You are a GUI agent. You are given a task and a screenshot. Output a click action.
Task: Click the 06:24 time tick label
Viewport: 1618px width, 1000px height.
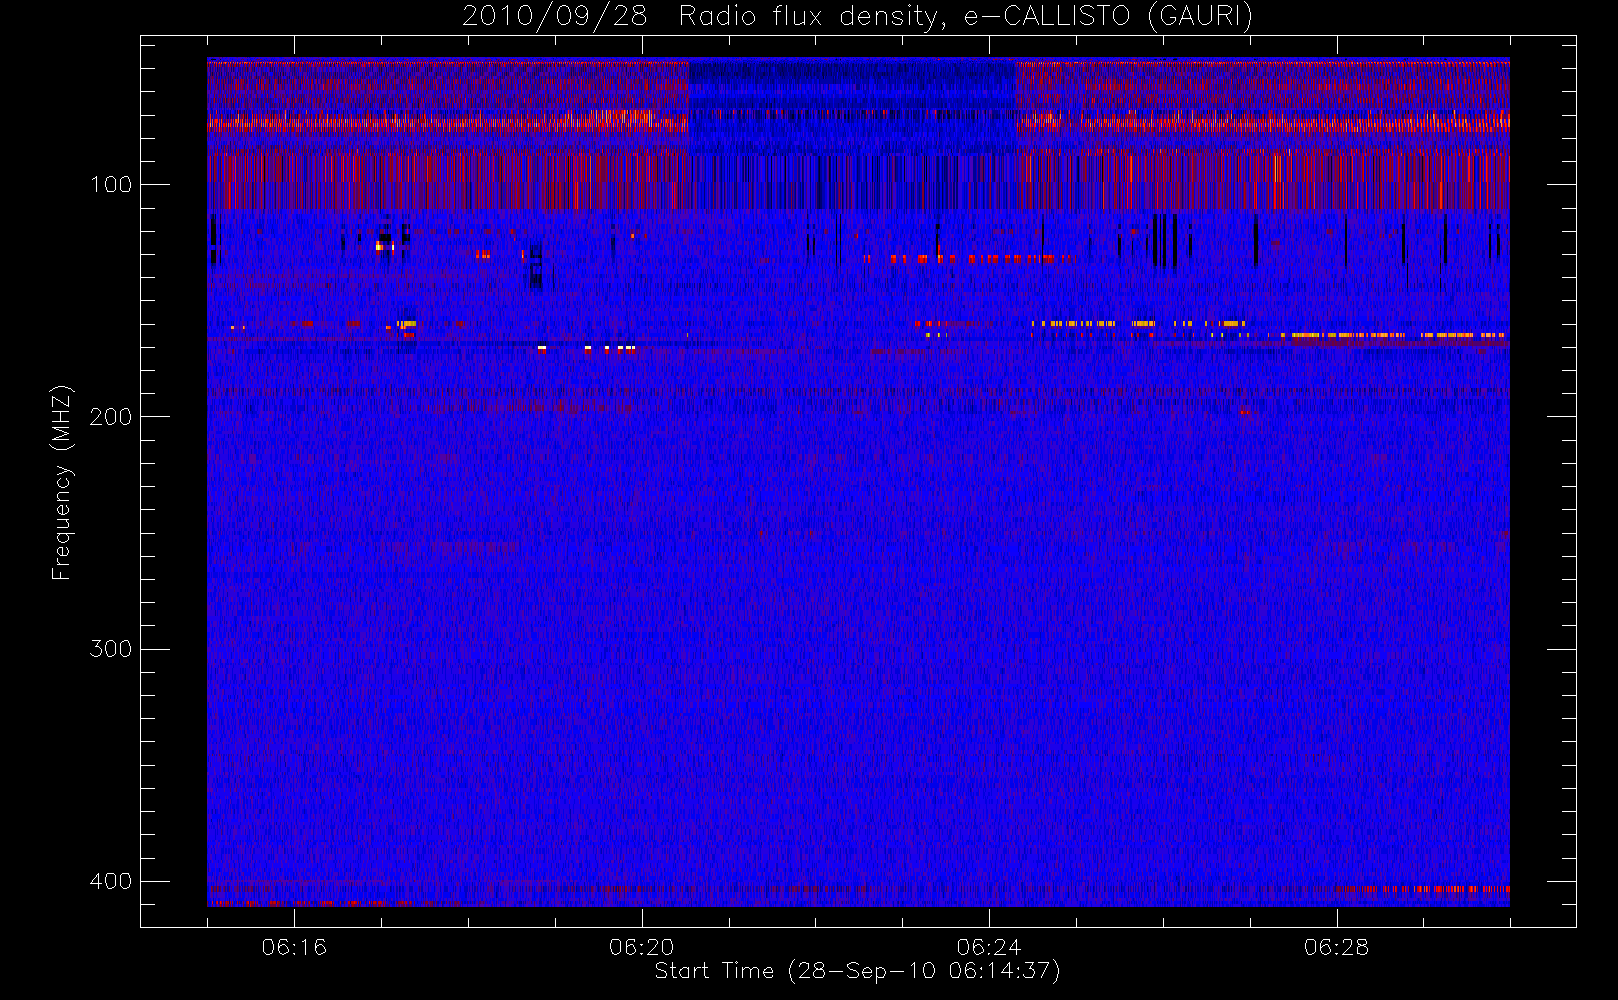point(989,947)
